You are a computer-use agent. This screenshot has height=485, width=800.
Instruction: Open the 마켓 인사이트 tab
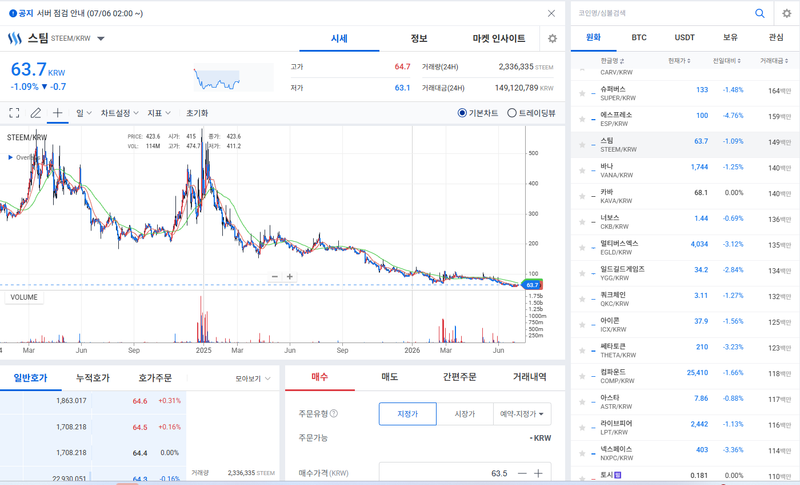coord(498,38)
